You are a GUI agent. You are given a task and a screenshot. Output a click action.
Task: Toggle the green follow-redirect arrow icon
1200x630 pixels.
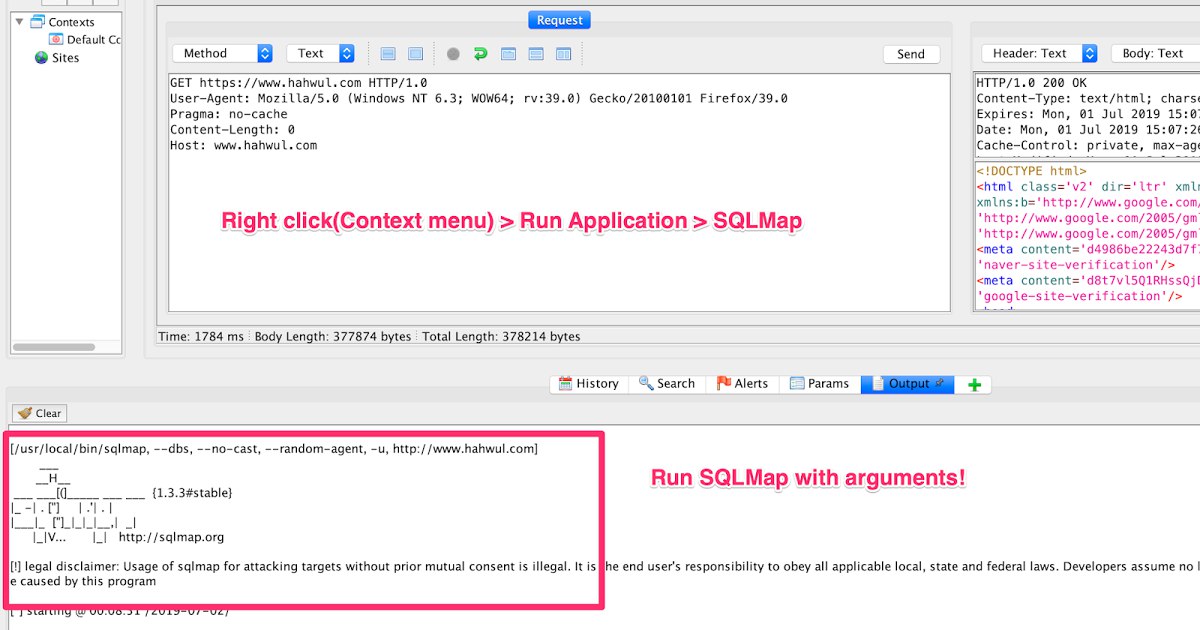[480, 54]
